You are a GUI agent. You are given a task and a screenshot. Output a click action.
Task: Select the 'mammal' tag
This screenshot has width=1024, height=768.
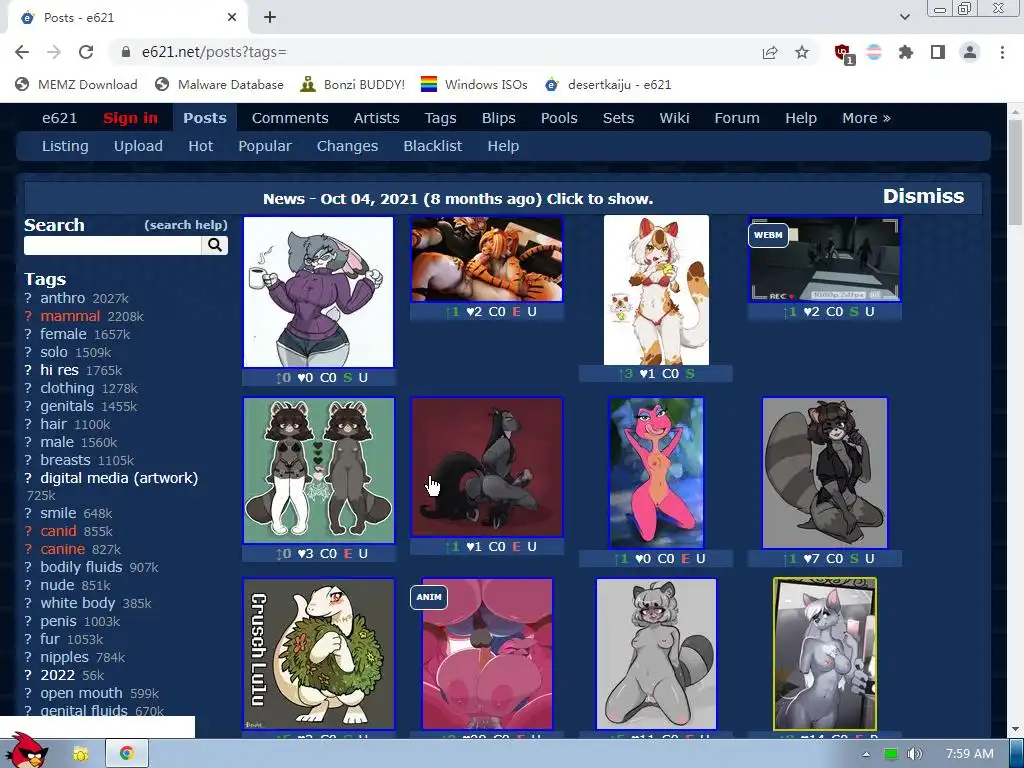point(70,316)
